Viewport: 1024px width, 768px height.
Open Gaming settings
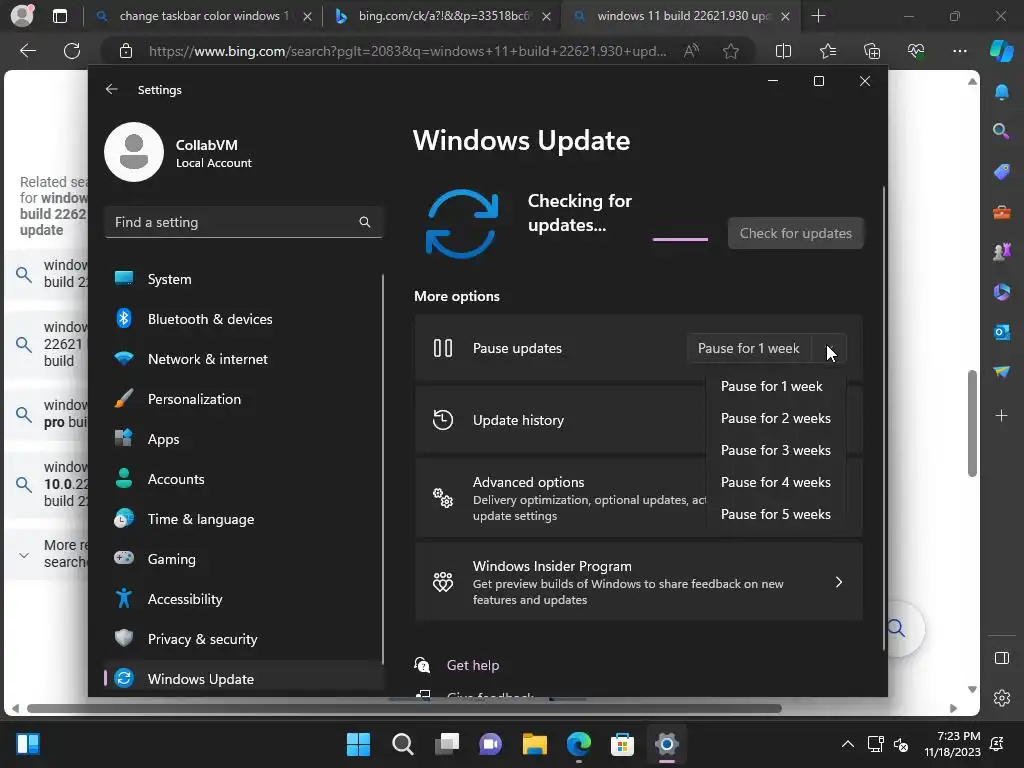pyautogui.click(x=242, y=559)
